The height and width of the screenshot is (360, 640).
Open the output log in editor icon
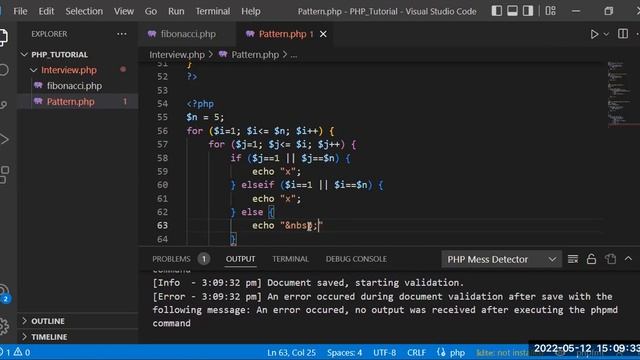[611, 259]
